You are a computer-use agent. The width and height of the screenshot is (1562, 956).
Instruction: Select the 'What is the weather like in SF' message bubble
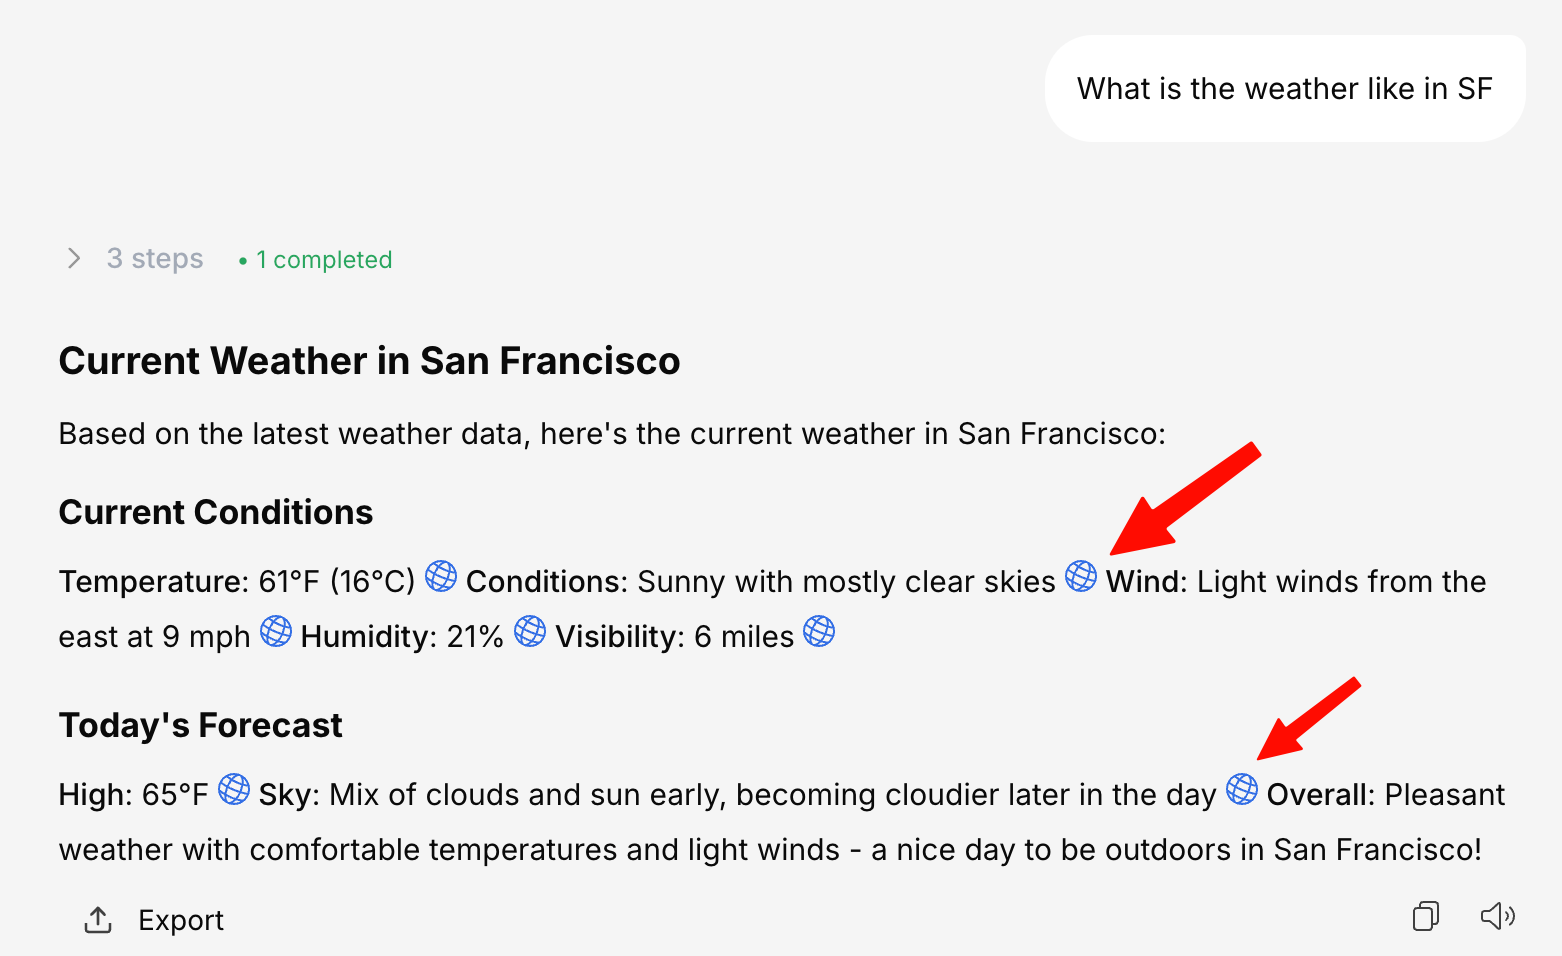[x=1284, y=89]
